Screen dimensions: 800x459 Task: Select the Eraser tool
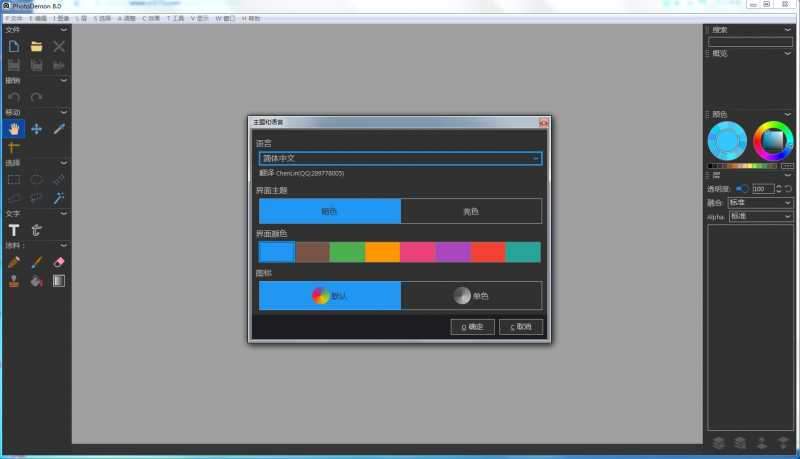coord(58,262)
